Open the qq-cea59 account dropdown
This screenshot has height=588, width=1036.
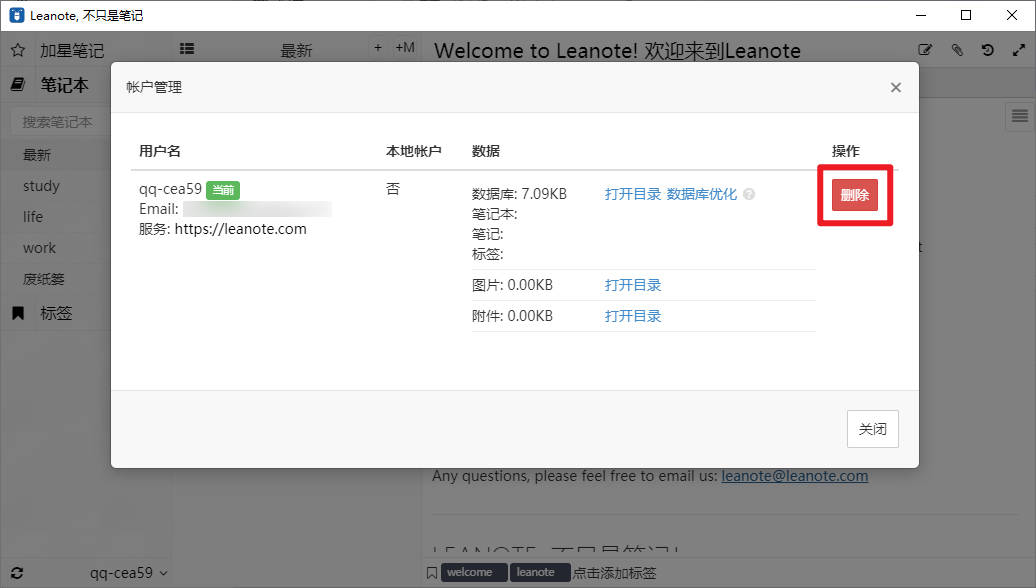pyautogui.click(x=129, y=573)
